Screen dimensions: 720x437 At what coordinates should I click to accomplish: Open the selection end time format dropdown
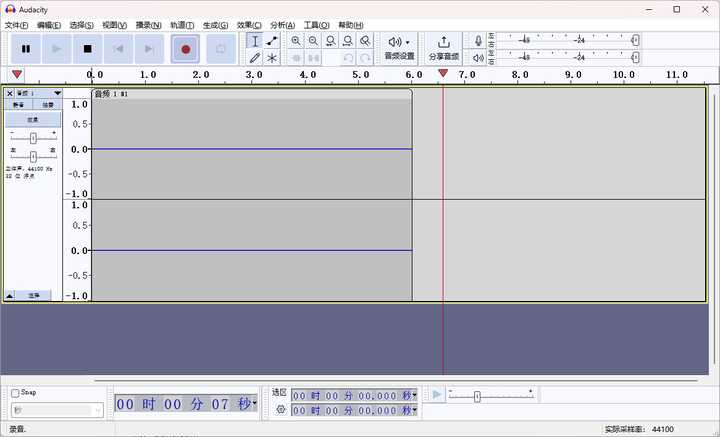pyautogui.click(x=414, y=410)
